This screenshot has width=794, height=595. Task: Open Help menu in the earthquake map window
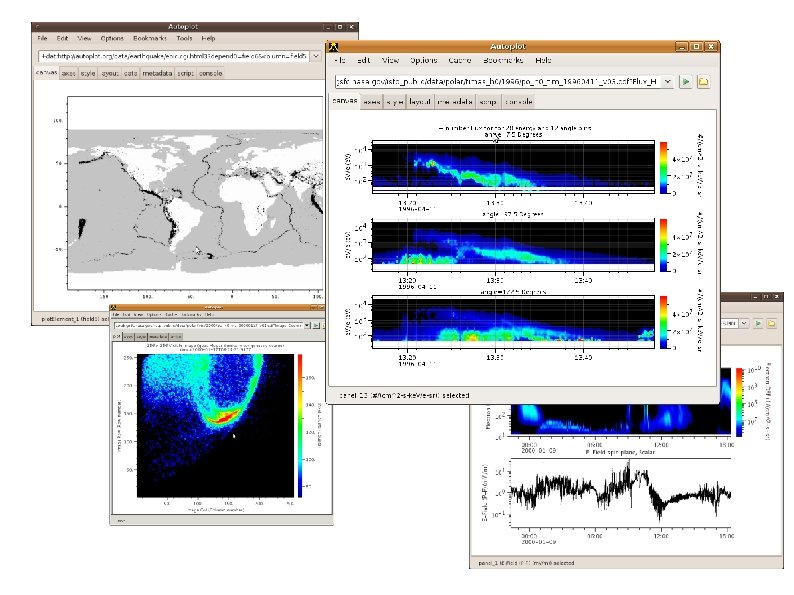pos(208,38)
